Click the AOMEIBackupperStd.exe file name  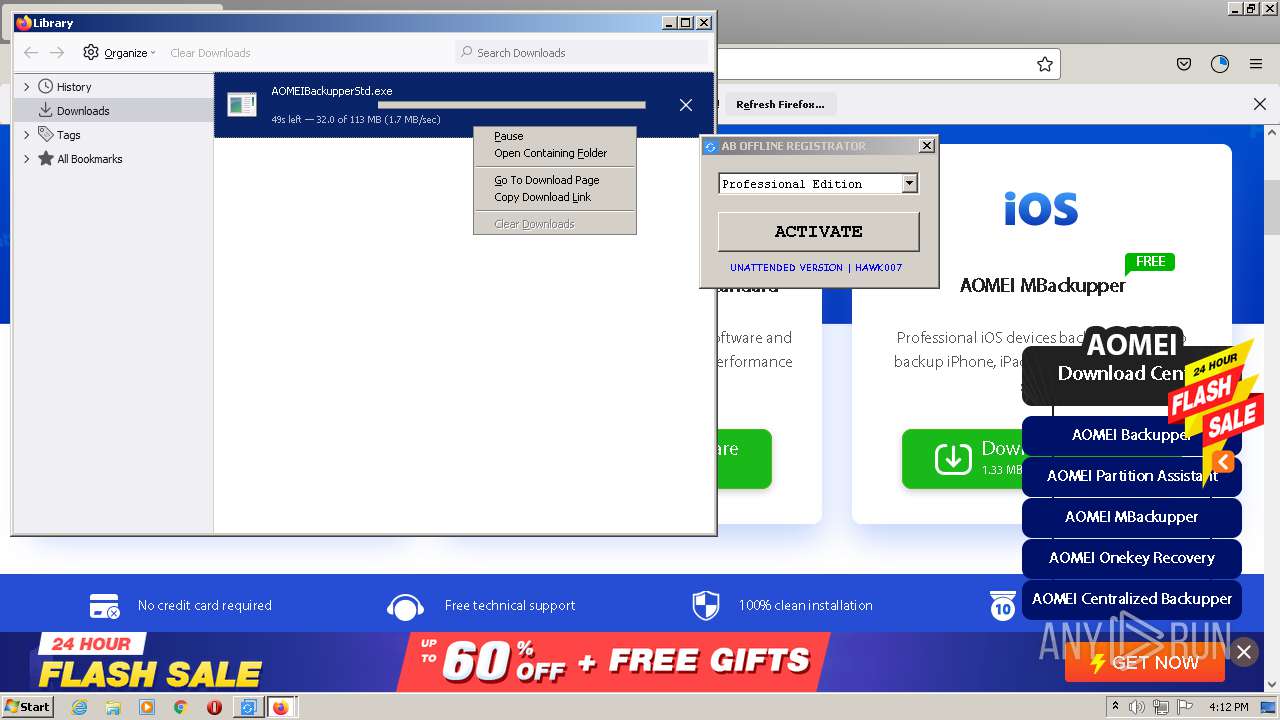pyautogui.click(x=332, y=91)
